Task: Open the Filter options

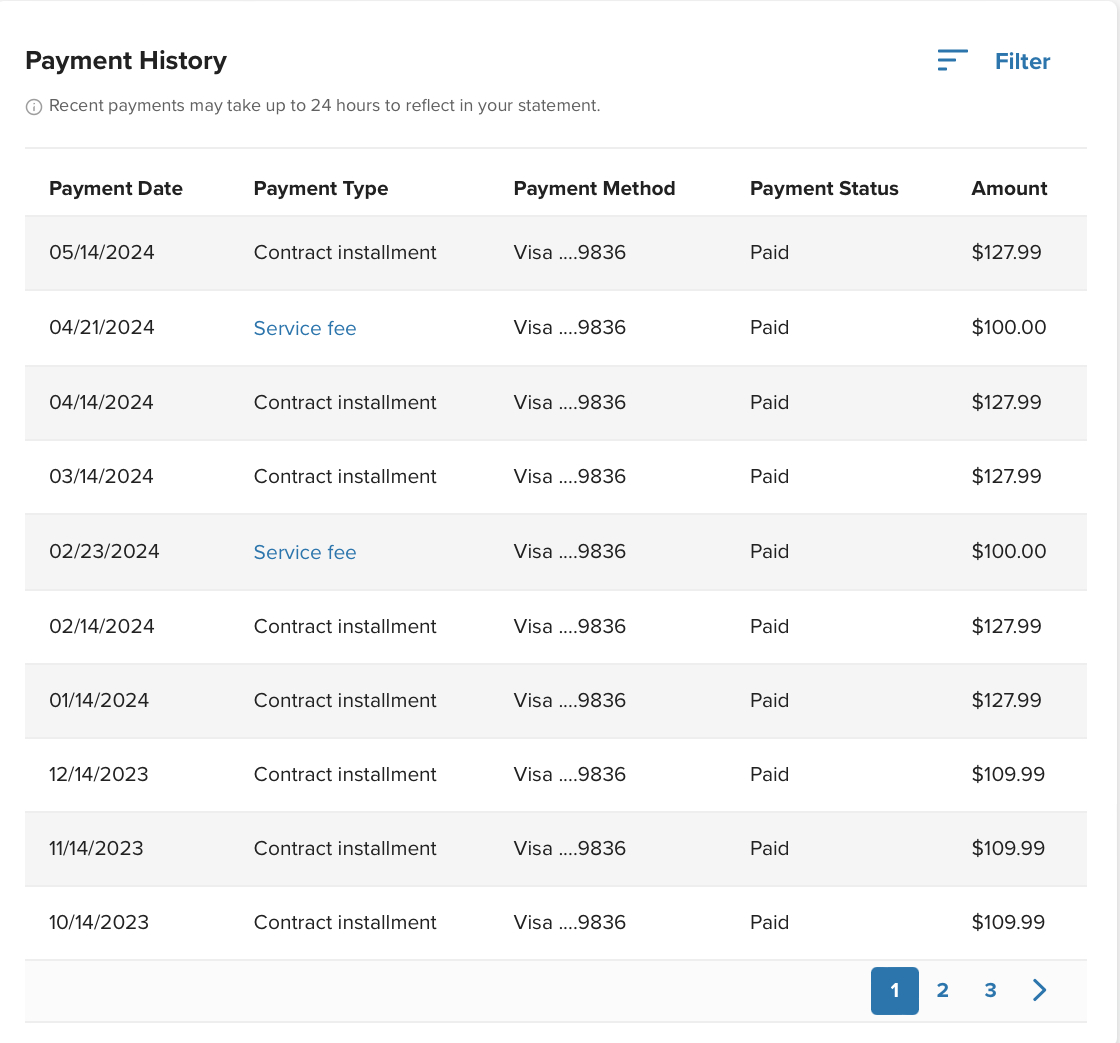Action: 1022,61
